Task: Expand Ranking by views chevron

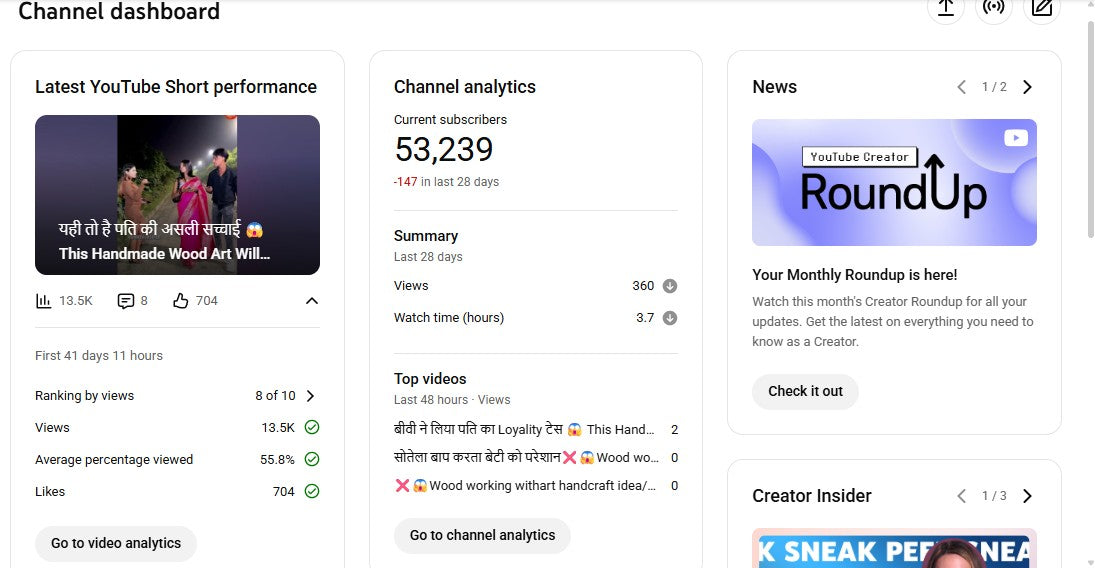Action: [x=310, y=396]
